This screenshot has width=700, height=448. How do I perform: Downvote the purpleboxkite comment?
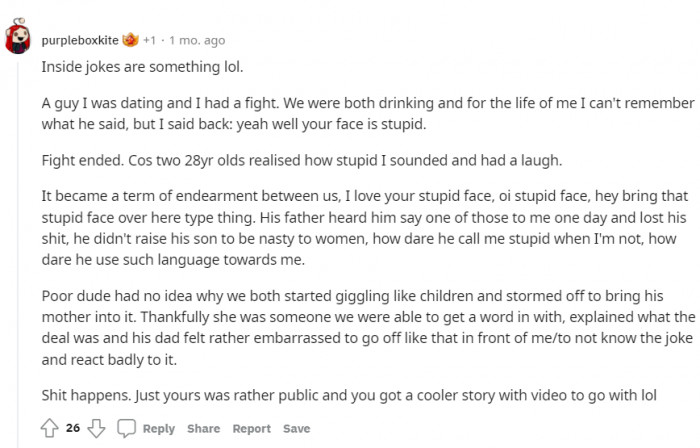(x=96, y=428)
